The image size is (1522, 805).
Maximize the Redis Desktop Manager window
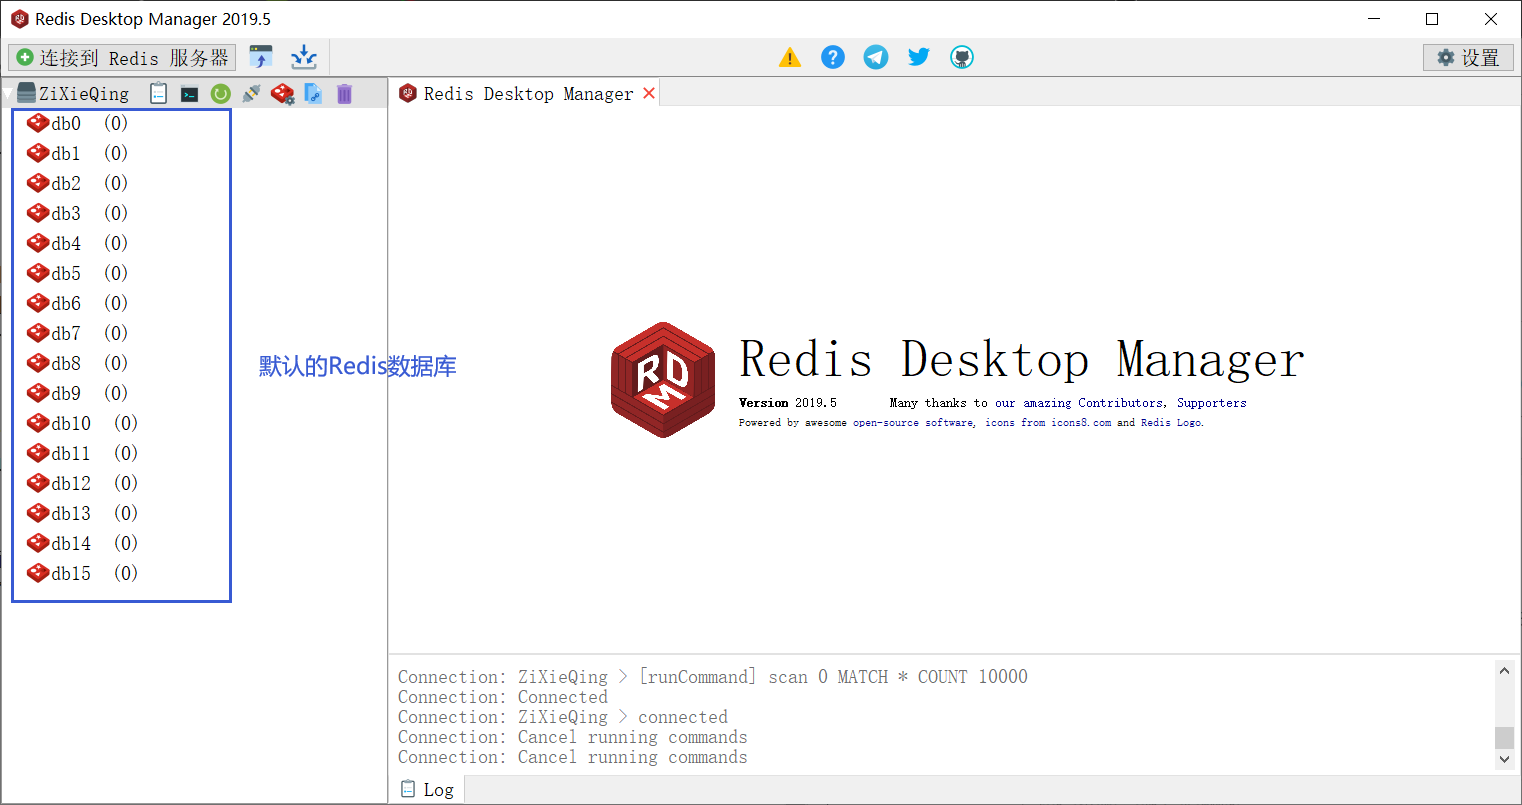(x=1432, y=19)
